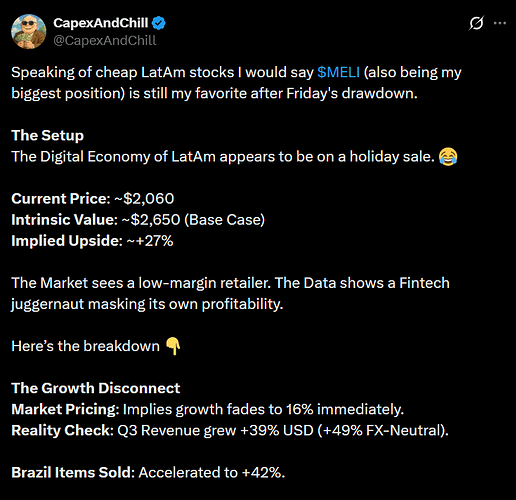The width and height of the screenshot is (516, 500).
Task: Open the three-dot more options menu
Action: pos(500,23)
